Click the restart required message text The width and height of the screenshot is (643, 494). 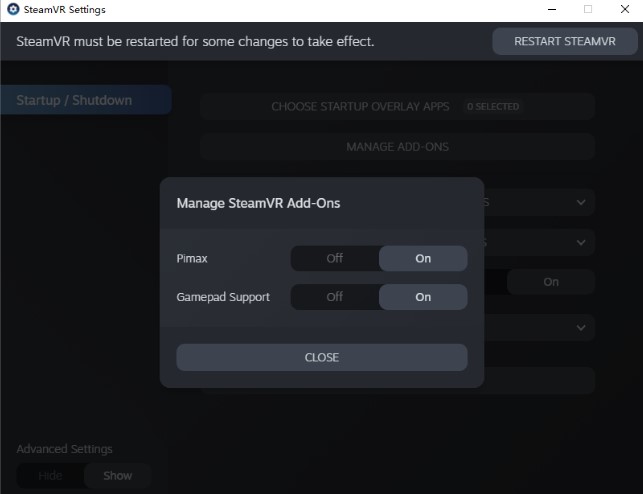[x=195, y=41]
